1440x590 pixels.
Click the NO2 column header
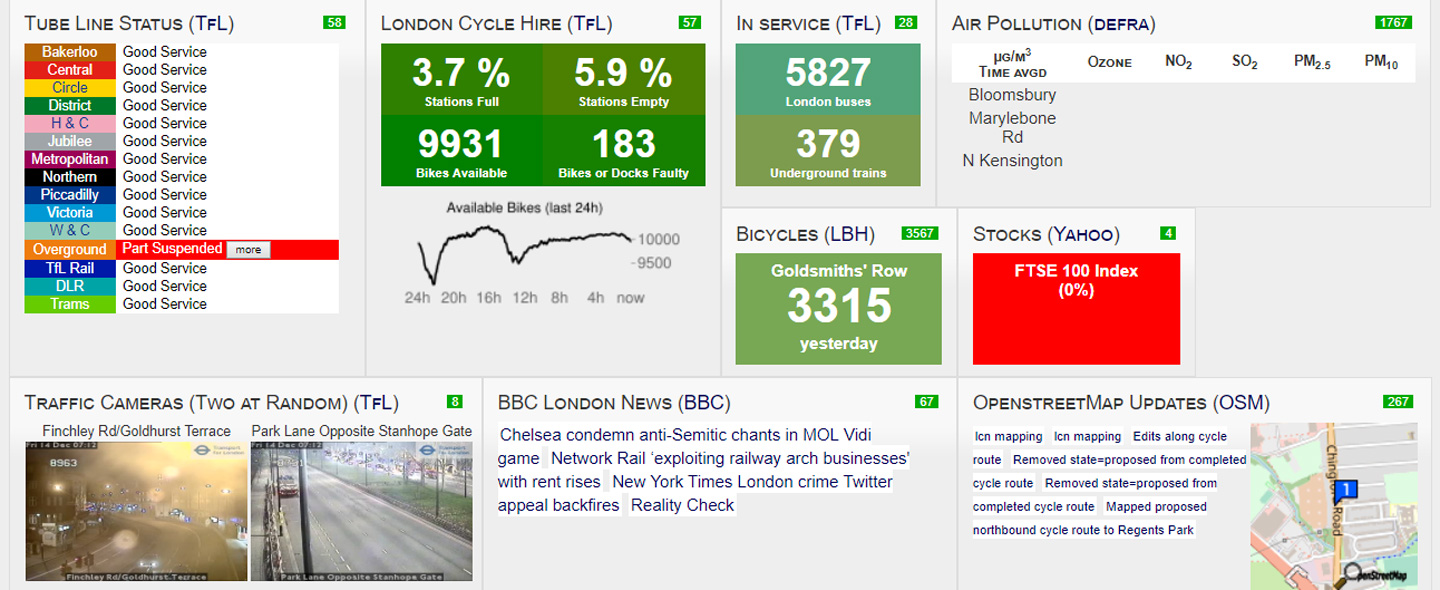1179,62
